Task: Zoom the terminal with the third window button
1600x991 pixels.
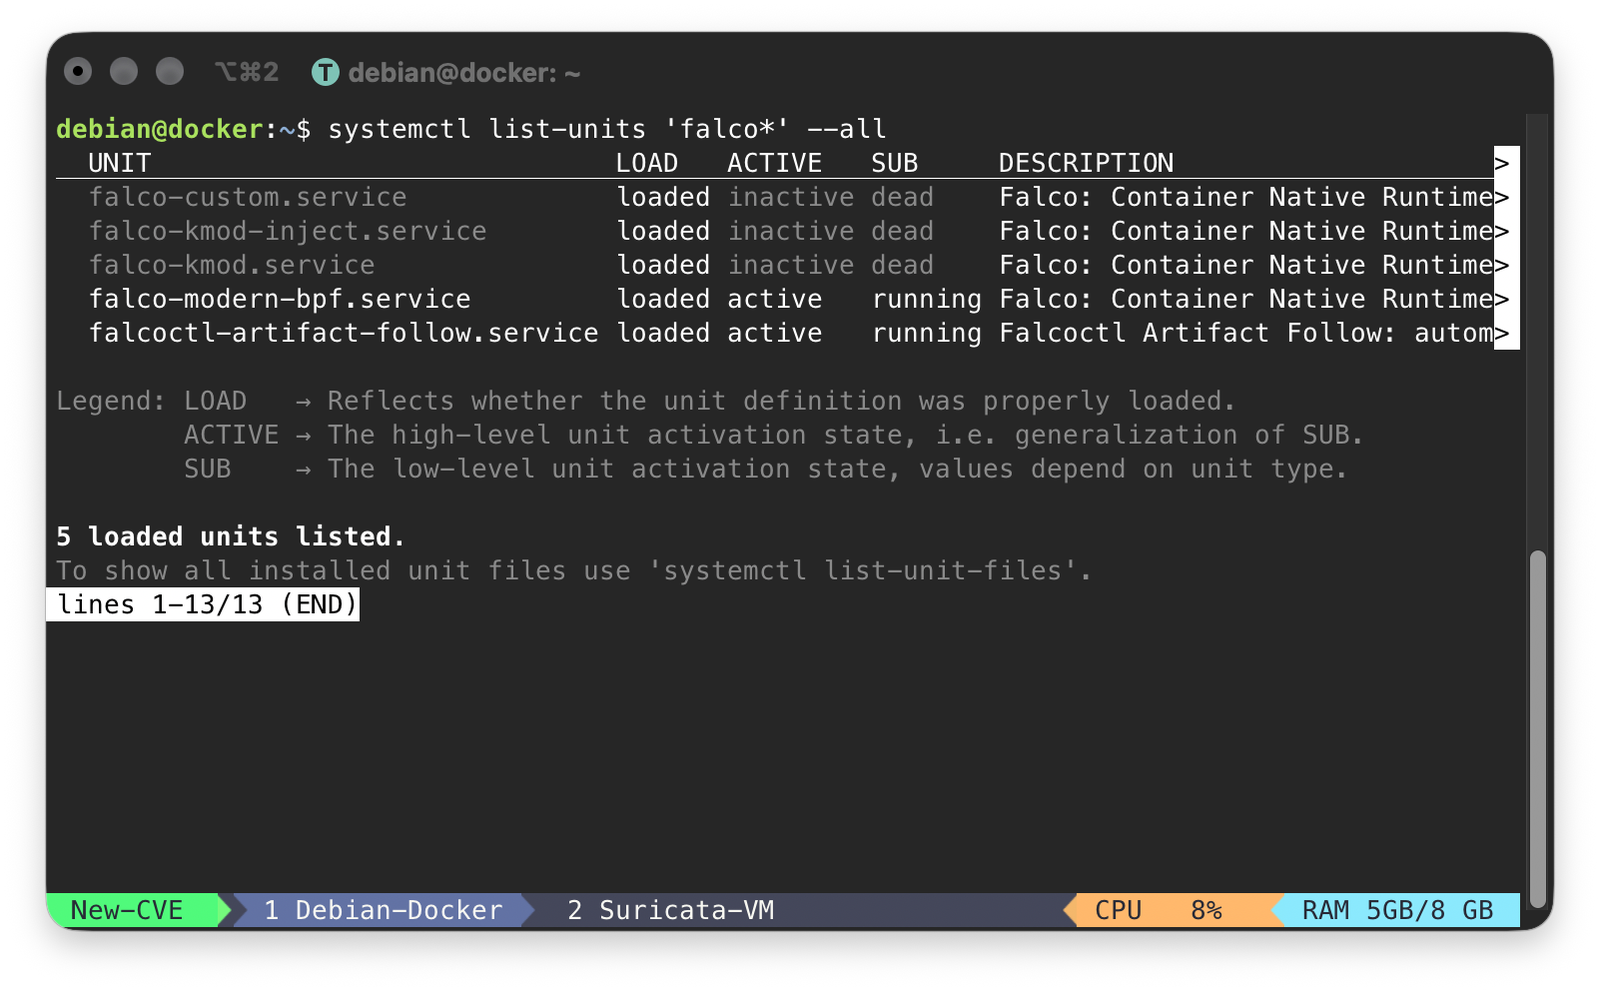Action: (170, 71)
